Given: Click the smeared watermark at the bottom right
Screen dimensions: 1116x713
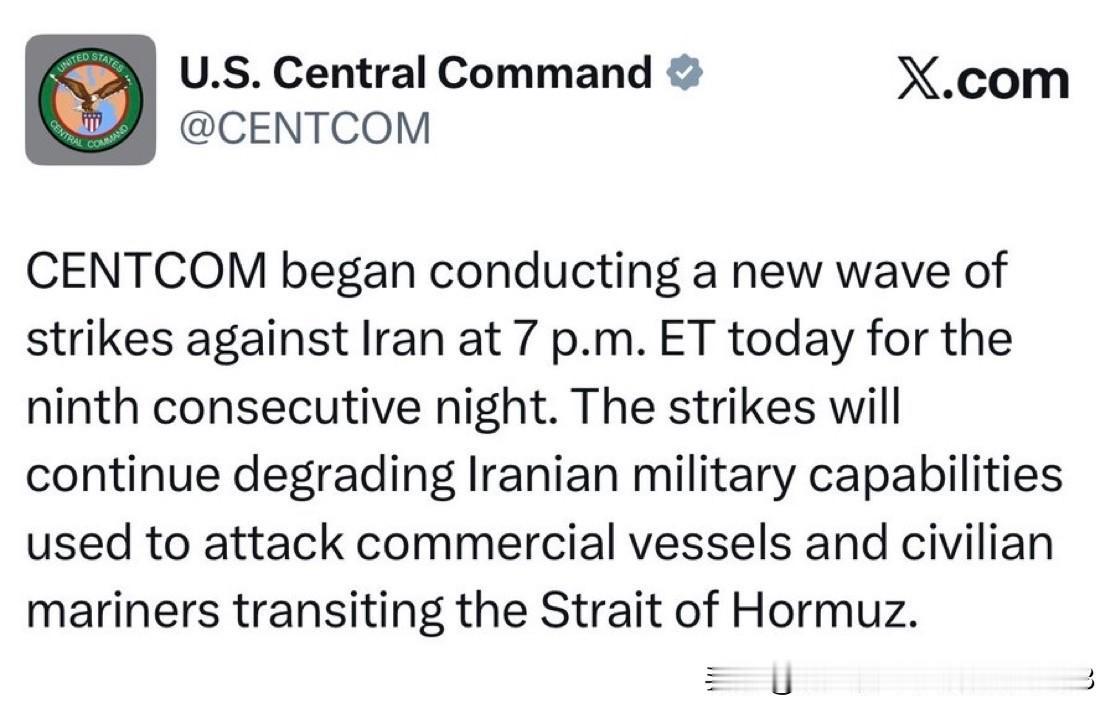Looking at the screenshot, I should pos(899,679).
